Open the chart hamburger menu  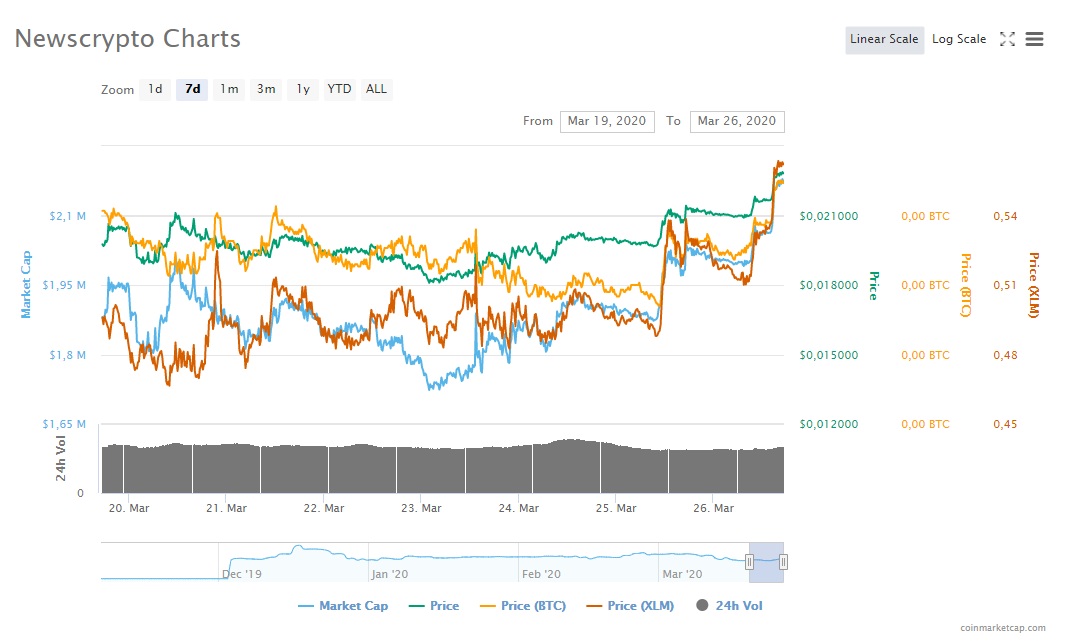pos(1034,40)
